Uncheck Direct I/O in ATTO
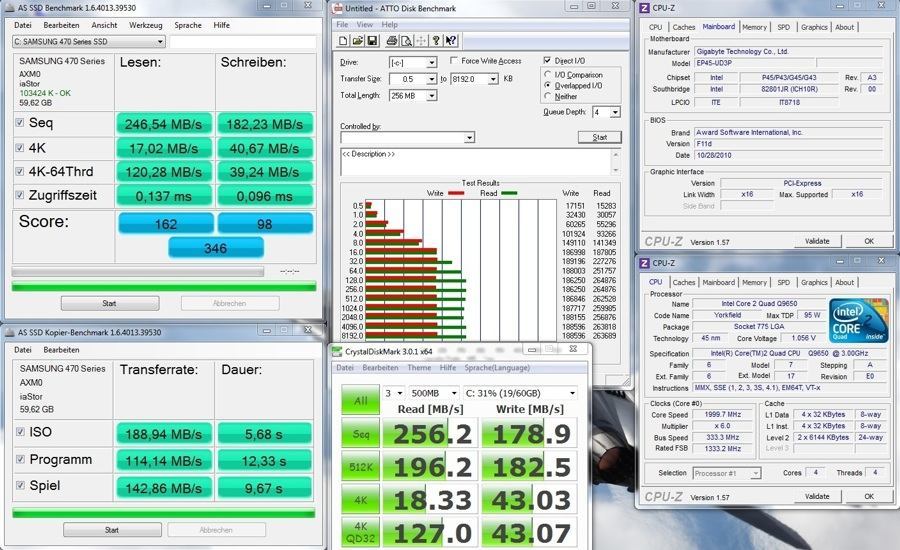900x550 pixels. 547,60
